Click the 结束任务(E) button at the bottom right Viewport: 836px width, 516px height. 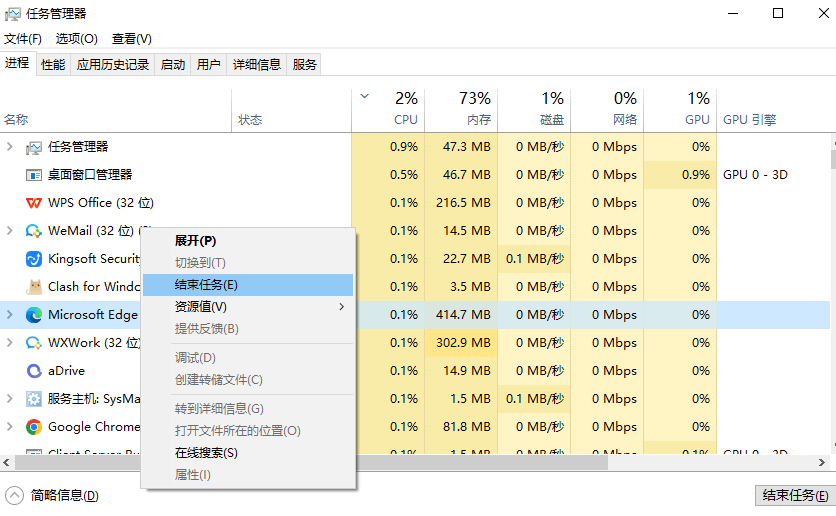tap(795, 496)
